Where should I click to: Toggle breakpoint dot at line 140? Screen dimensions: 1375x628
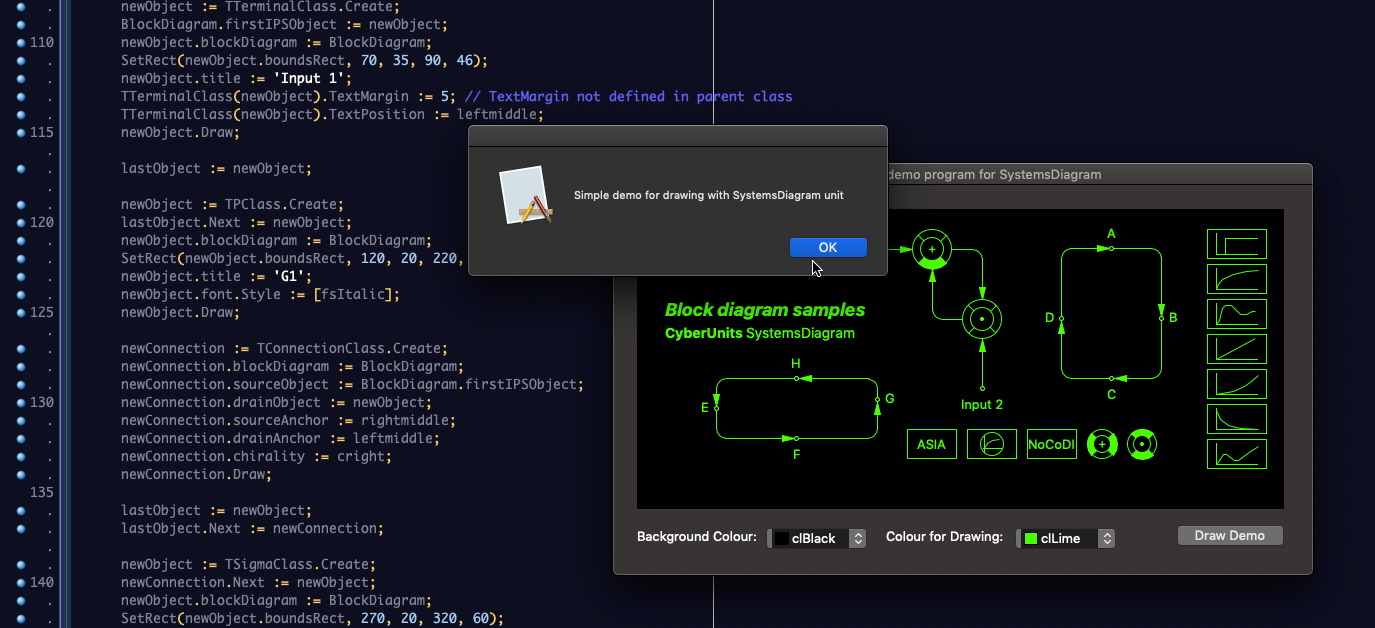21,582
